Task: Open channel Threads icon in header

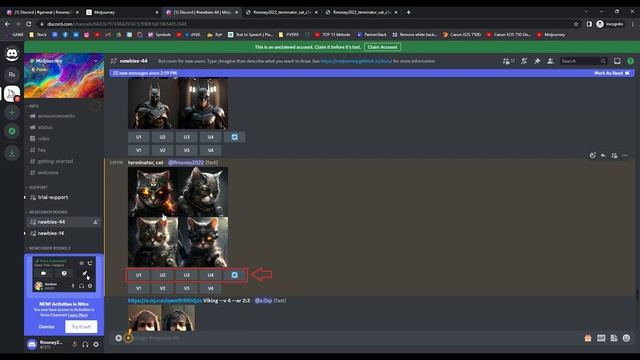Action: (507, 61)
